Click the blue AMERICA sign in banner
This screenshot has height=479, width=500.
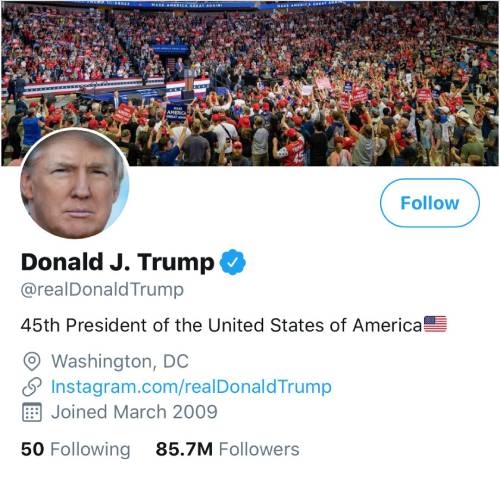click(176, 112)
